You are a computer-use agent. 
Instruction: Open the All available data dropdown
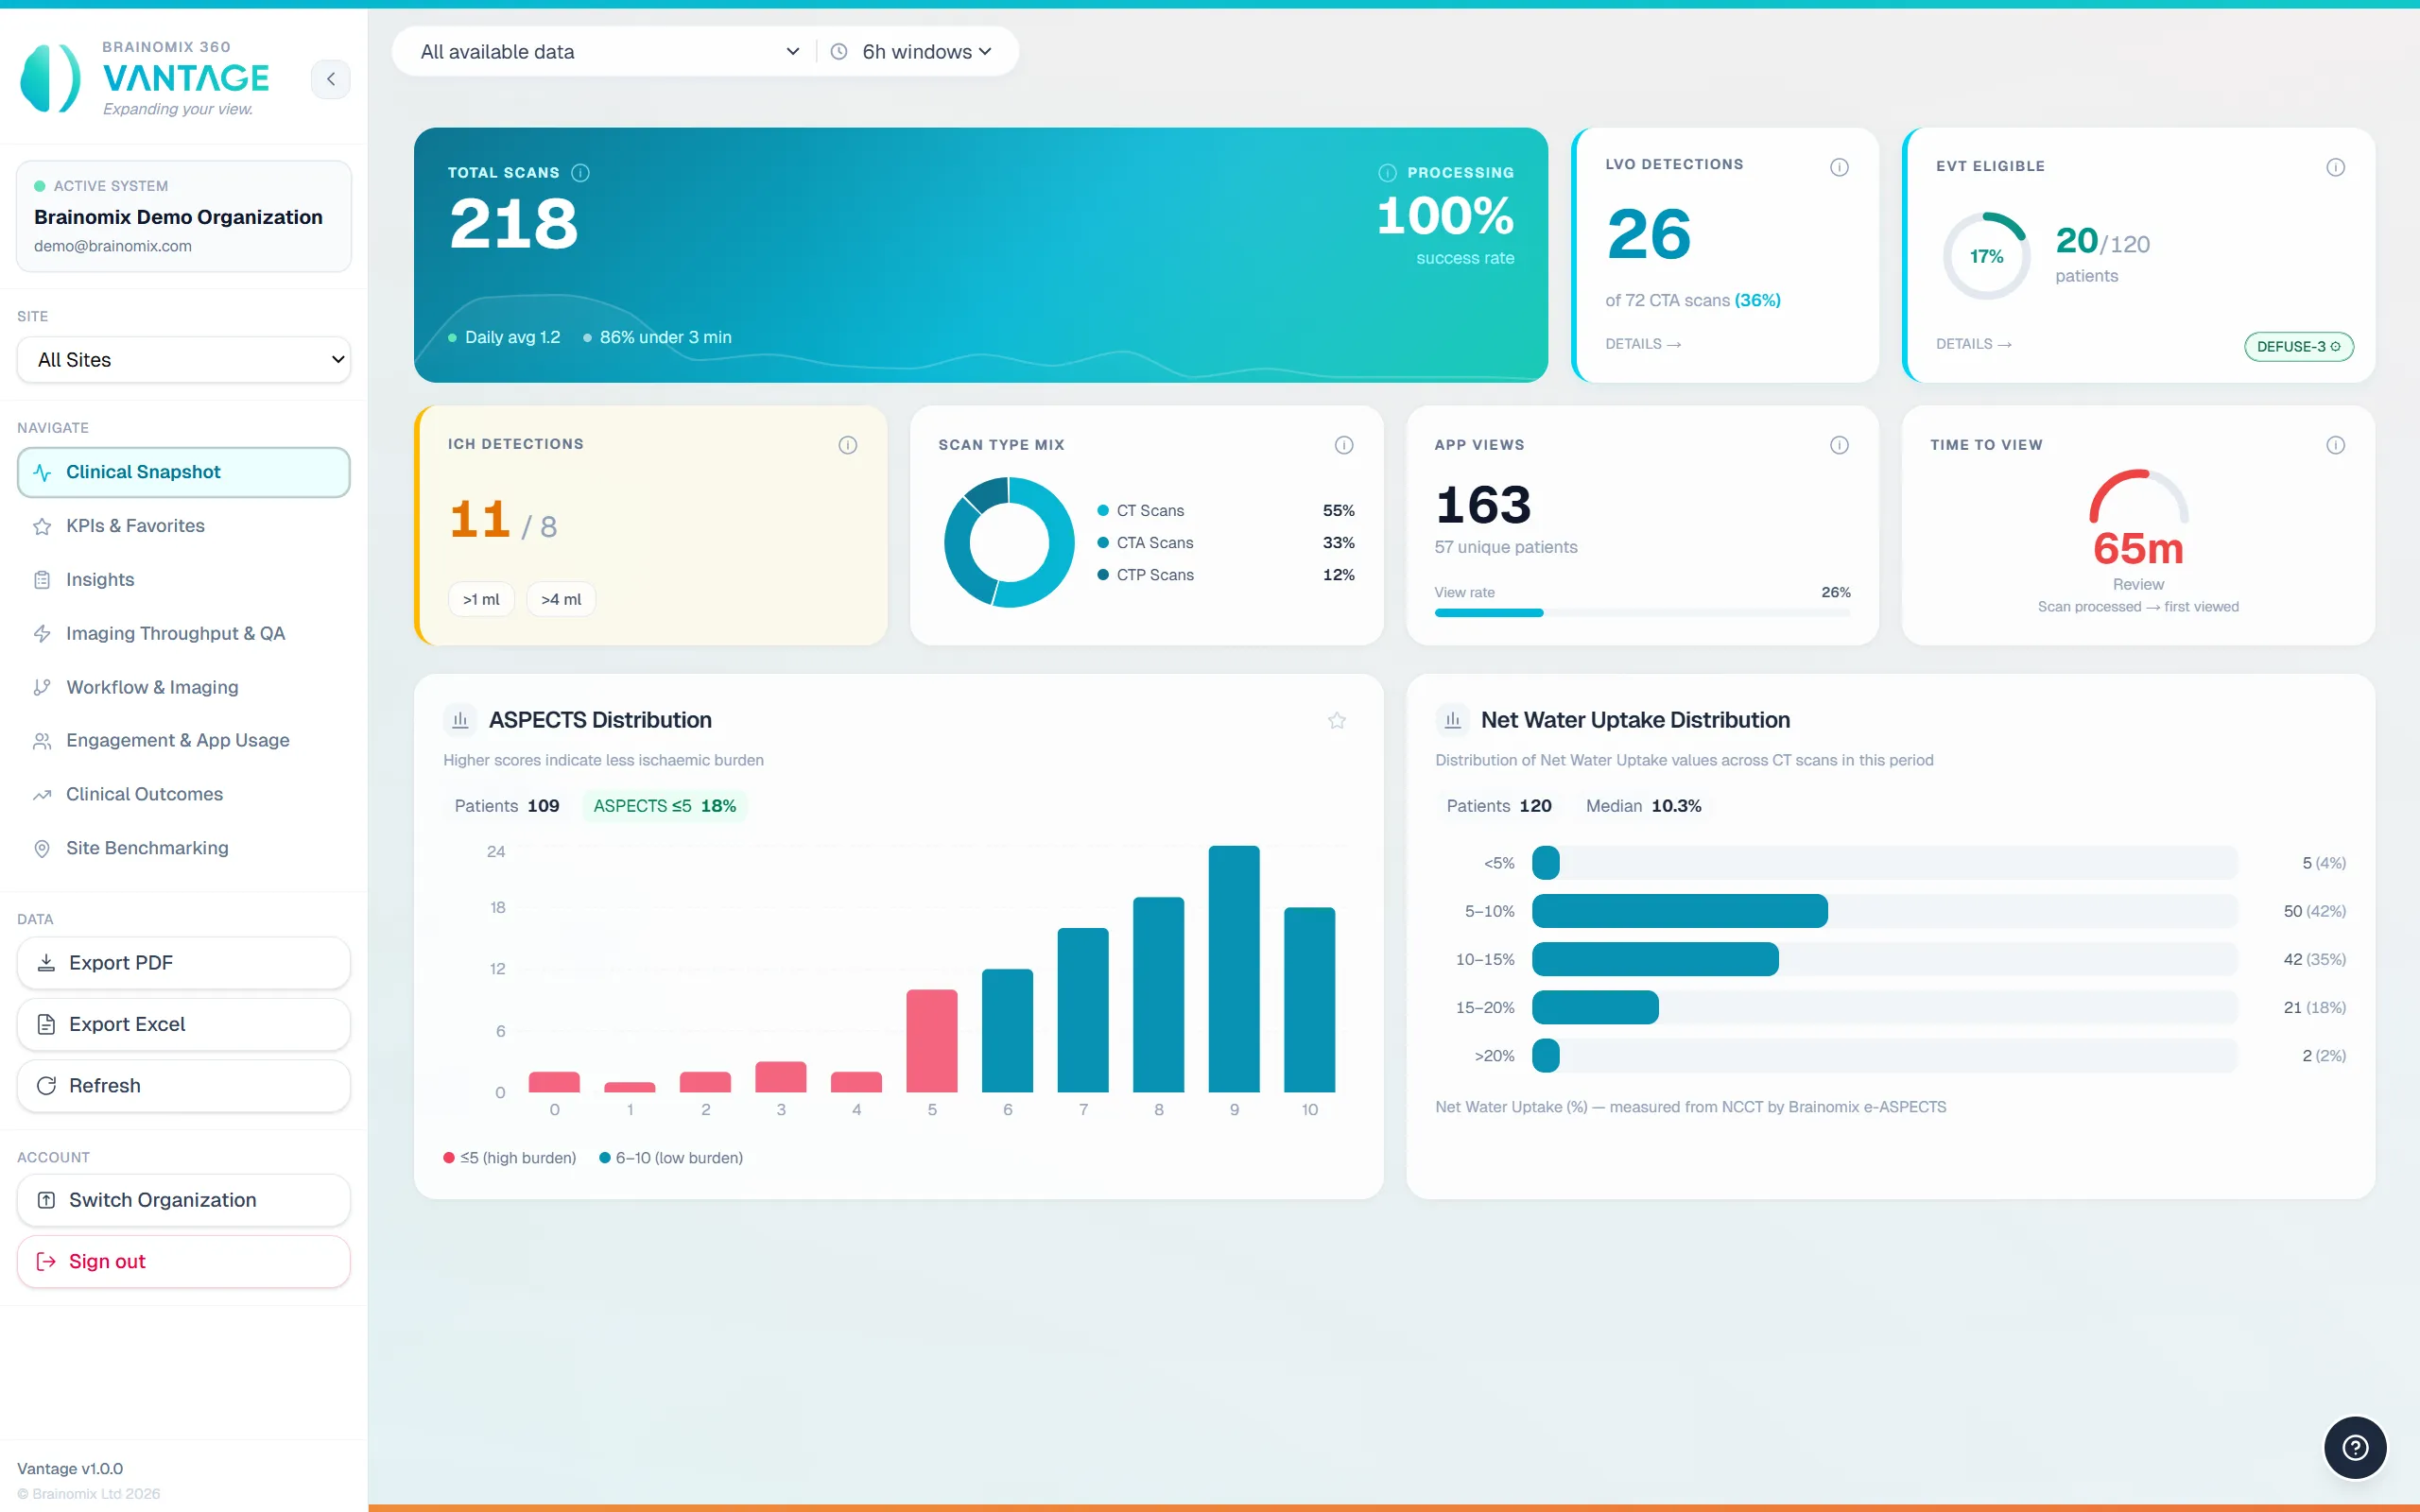pos(609,51)
